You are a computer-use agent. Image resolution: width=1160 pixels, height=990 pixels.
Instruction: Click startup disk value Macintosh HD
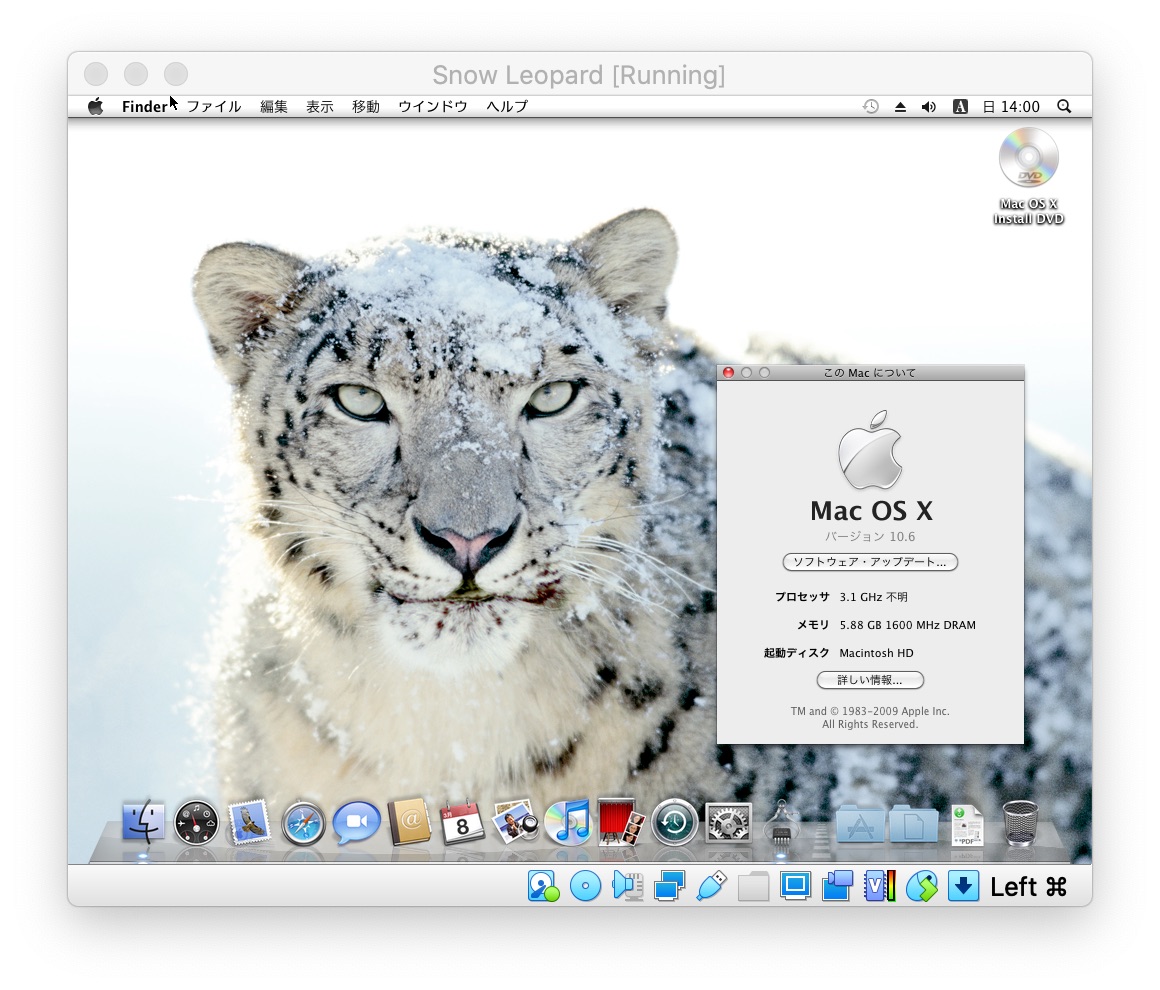[x=876, y=653]
